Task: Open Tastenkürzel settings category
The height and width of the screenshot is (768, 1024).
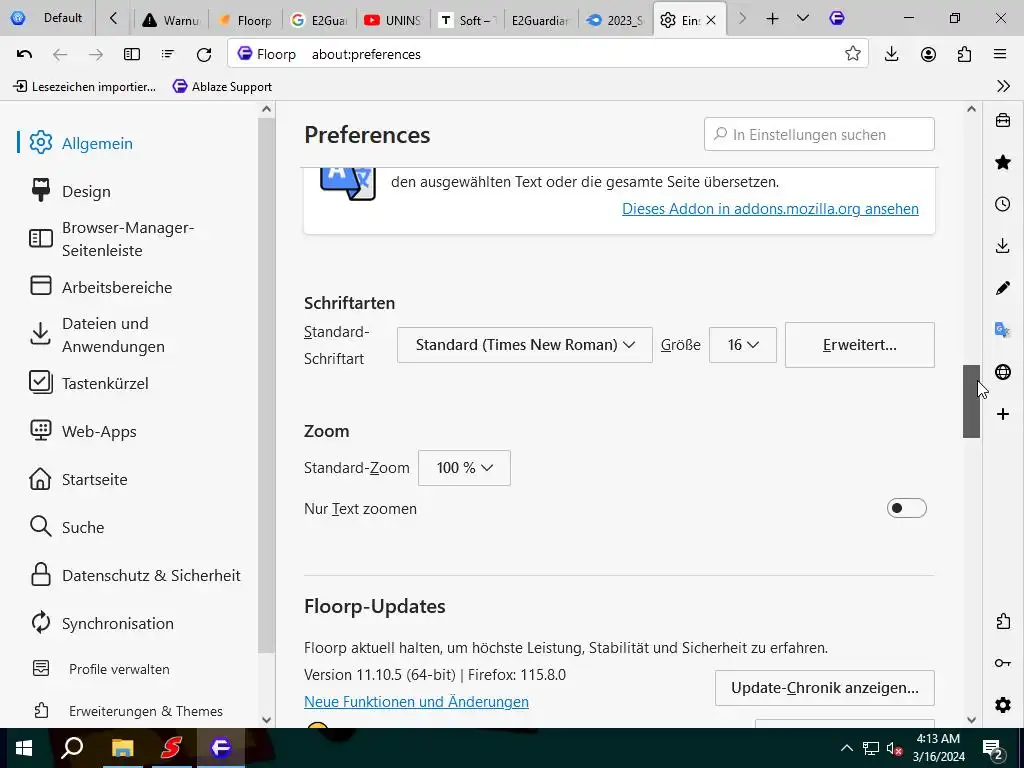Action: click(x=105, y=383)
